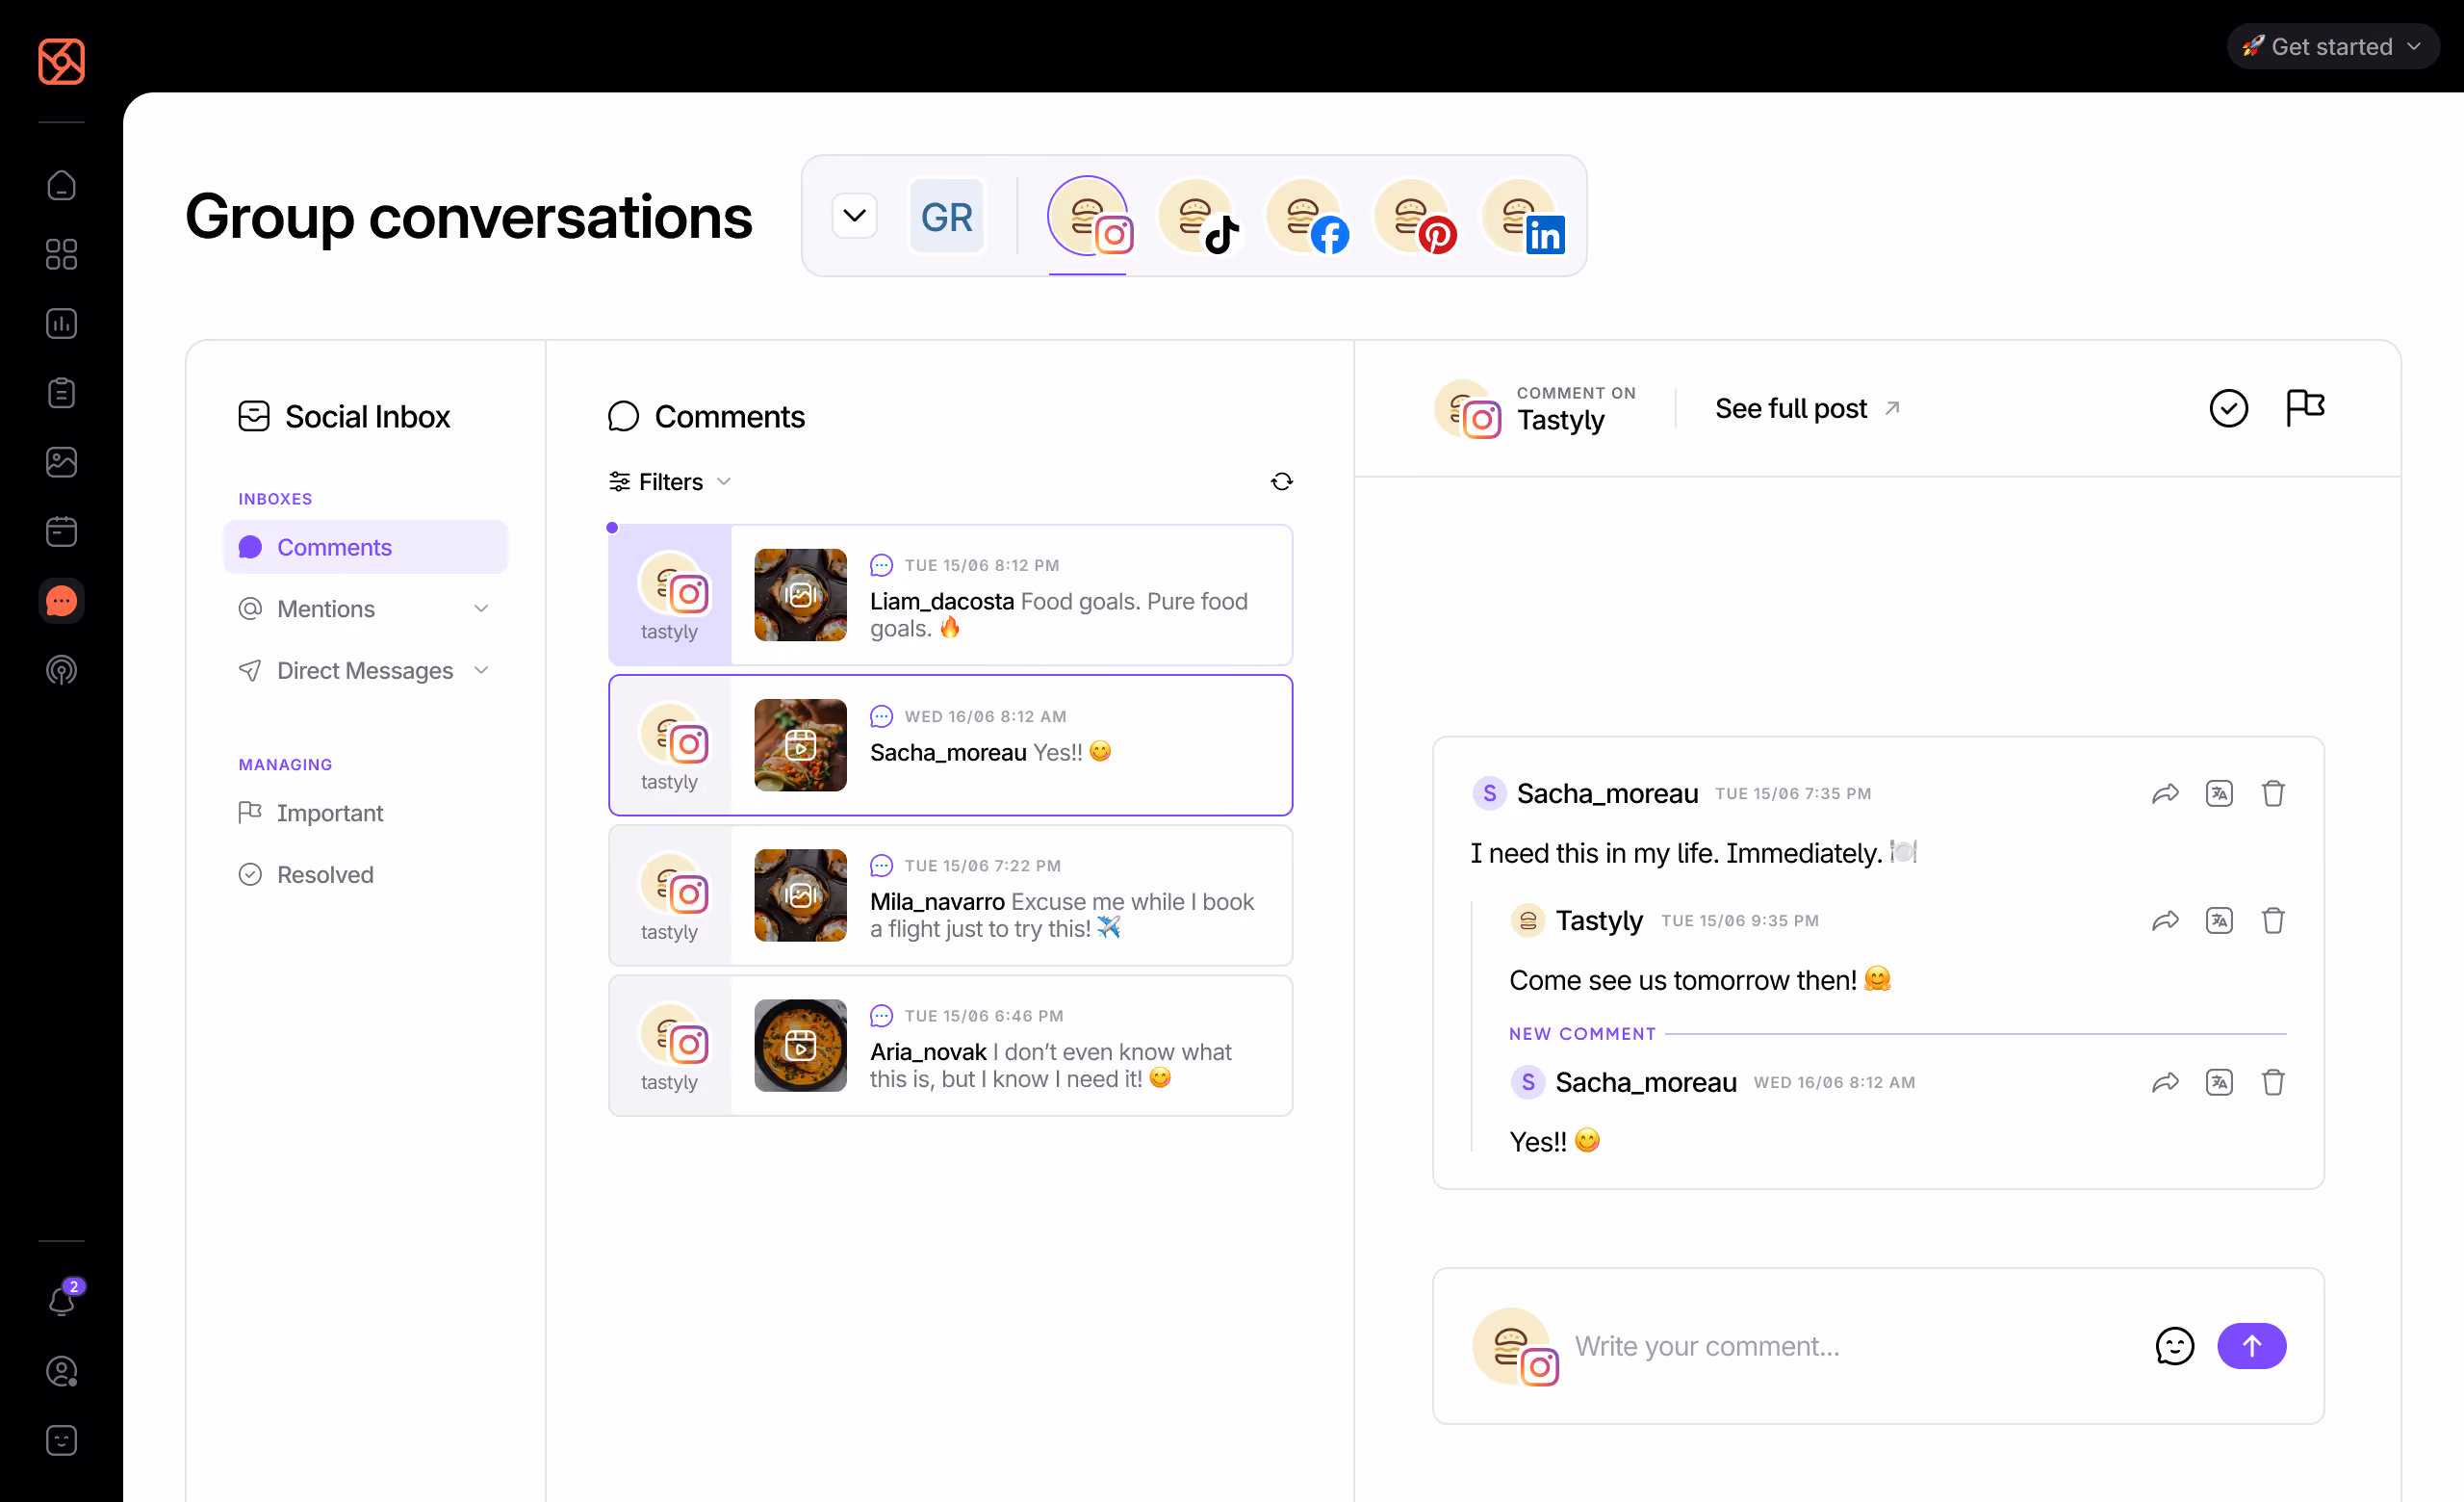This screenshot has height=1502, width=2464.
Task: Open the analytics chart icon in sidebar
Action: tap(61, 323)
